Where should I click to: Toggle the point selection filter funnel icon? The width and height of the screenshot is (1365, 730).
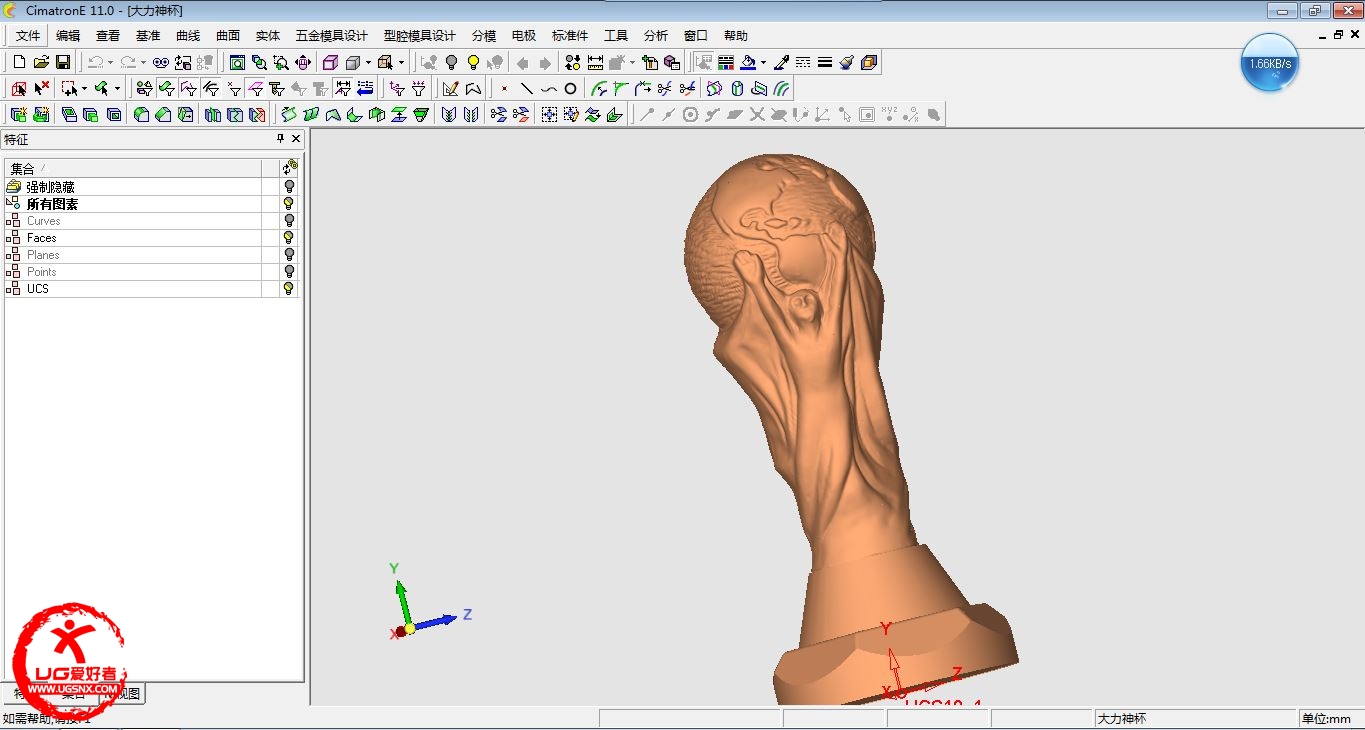(x=234, y=88)
